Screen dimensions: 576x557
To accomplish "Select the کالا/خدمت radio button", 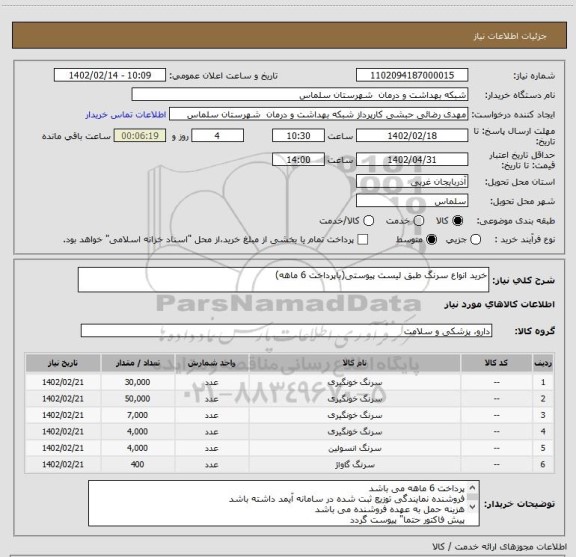I will (x=368, y=220).
